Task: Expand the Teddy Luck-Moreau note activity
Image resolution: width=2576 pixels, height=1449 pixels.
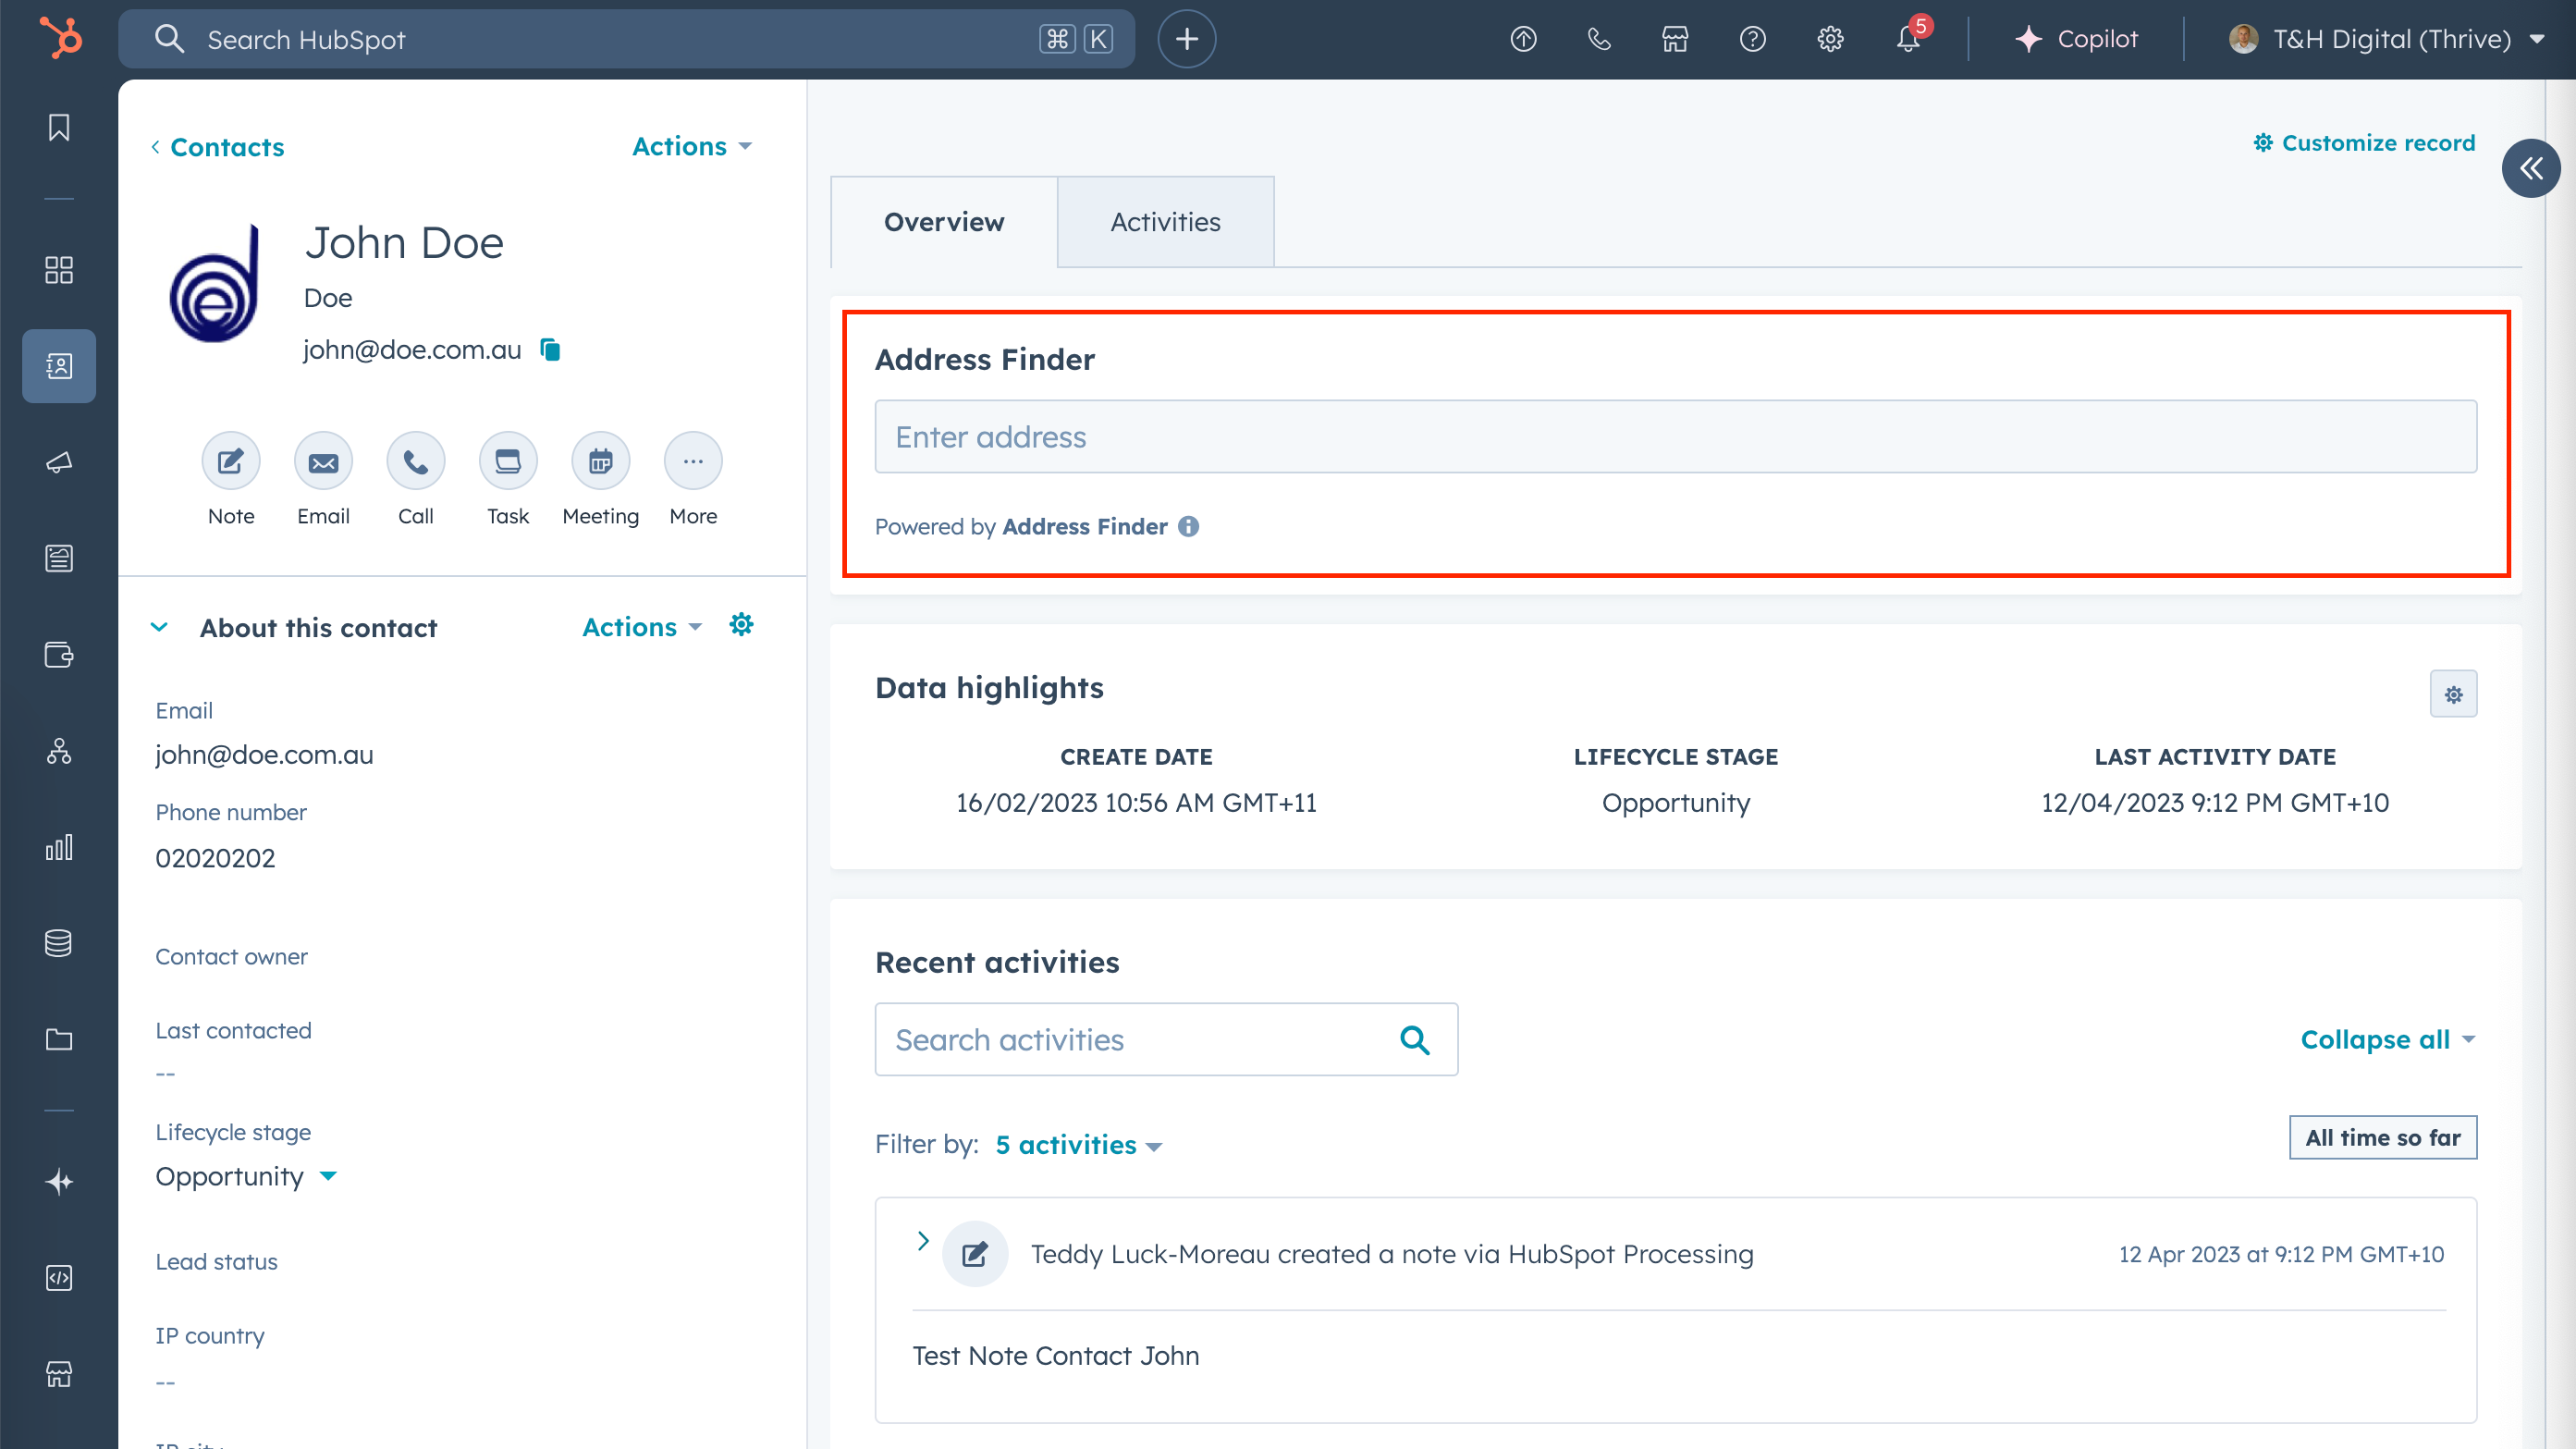Action: pyautogui.click(x=923, y=1241)
